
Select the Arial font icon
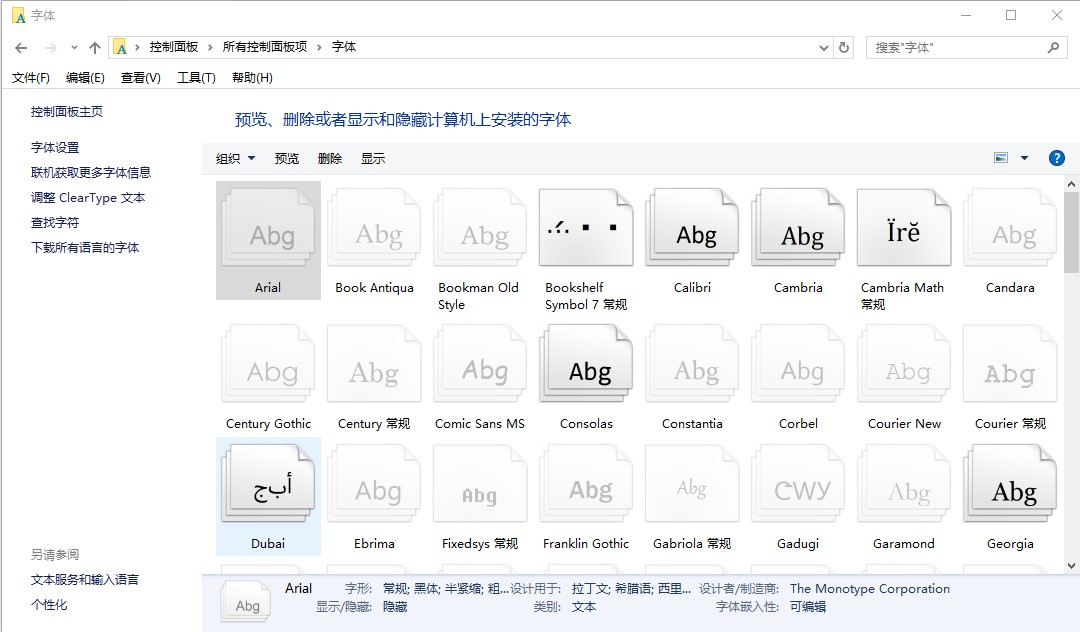[268, 229]
